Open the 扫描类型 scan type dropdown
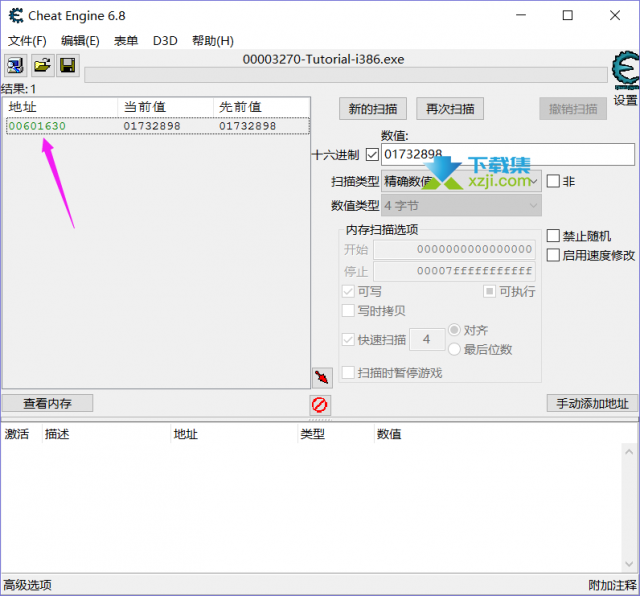 (461, 181)
